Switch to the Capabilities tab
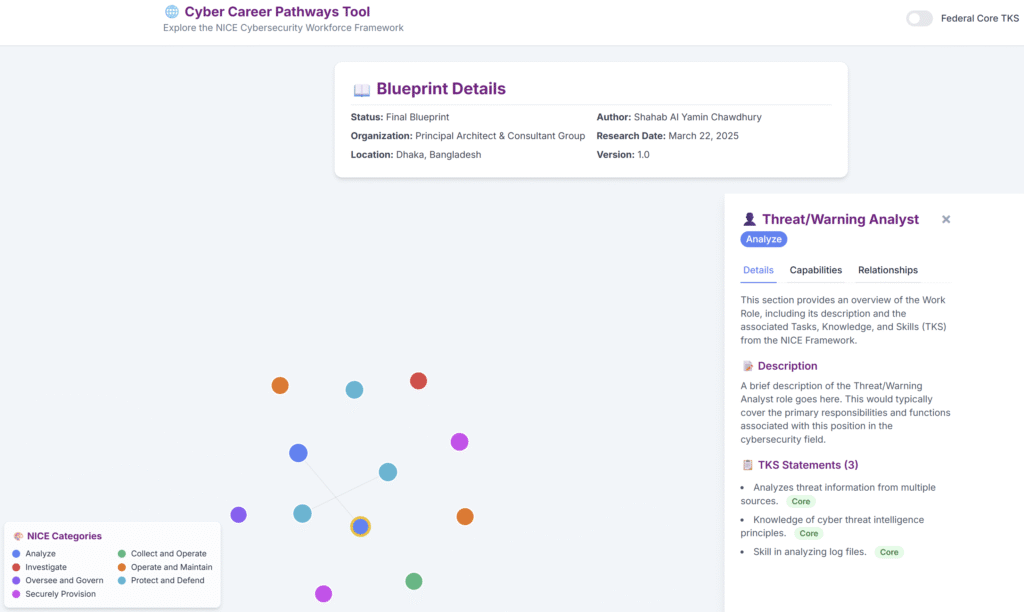1024x612 pixels. point(815,270)
